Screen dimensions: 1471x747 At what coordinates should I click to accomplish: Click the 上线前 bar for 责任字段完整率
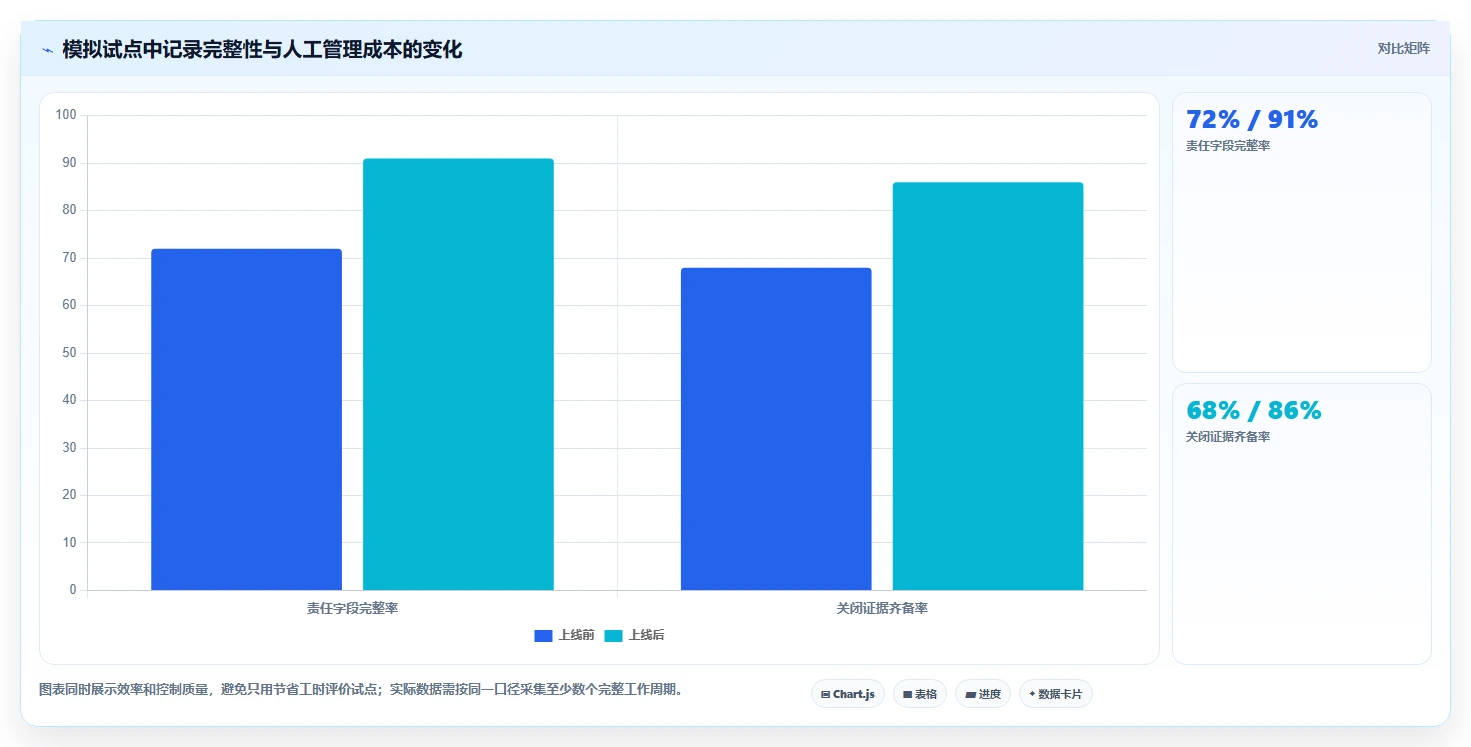(x=246, y=419)
